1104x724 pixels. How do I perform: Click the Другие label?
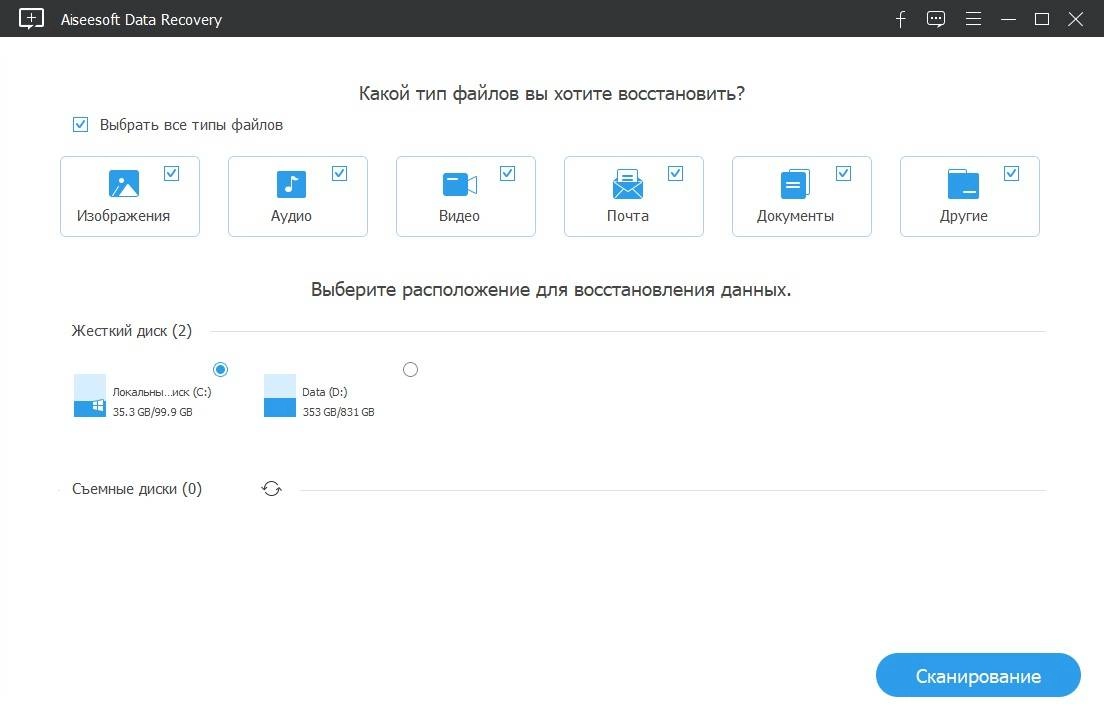963,216
